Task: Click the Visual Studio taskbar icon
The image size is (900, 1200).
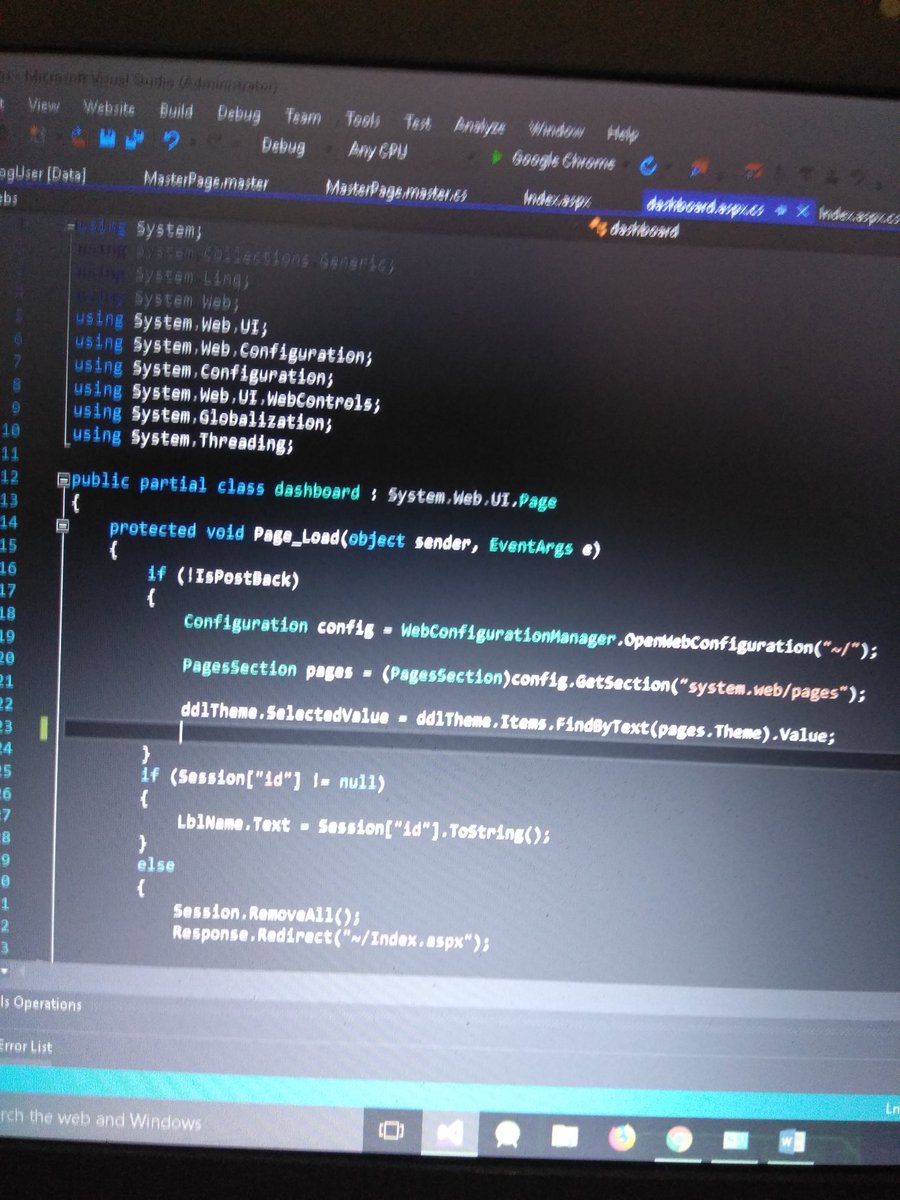Action: click(x=448, y=1132)
